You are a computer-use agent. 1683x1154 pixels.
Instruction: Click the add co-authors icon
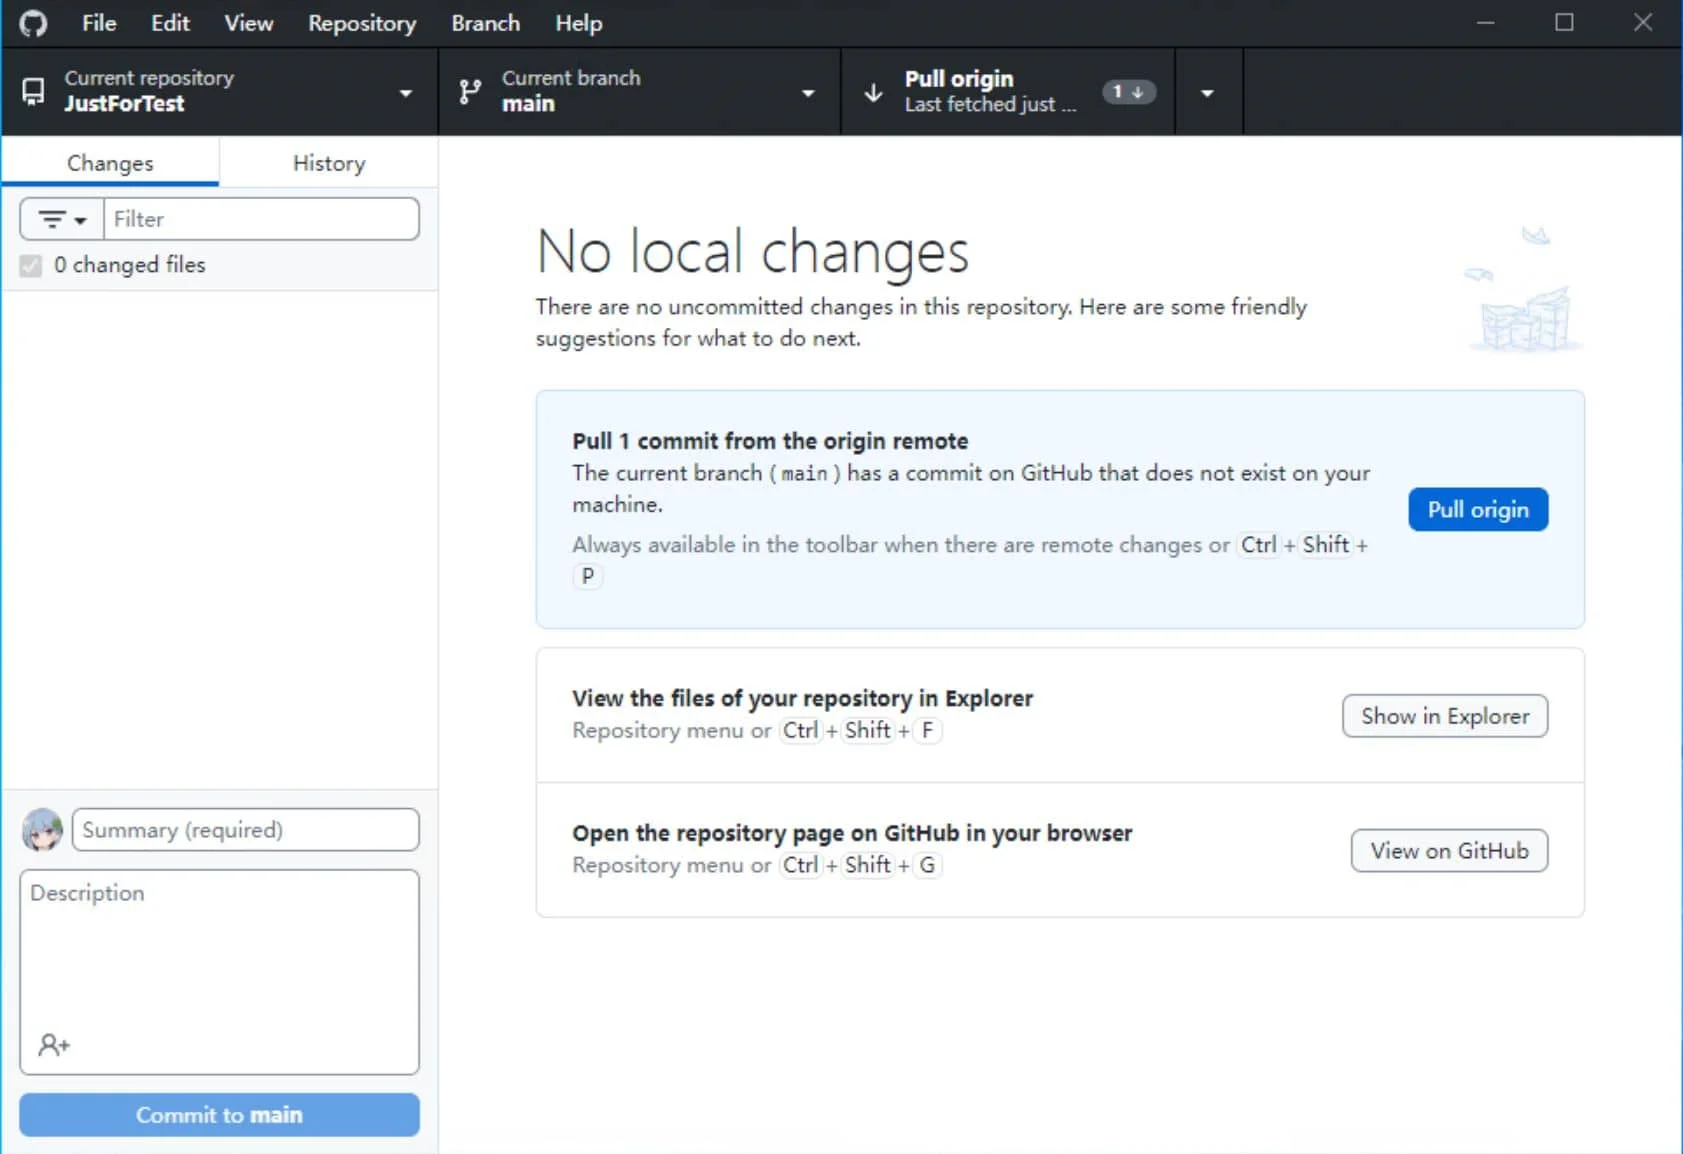[54, 1045]
